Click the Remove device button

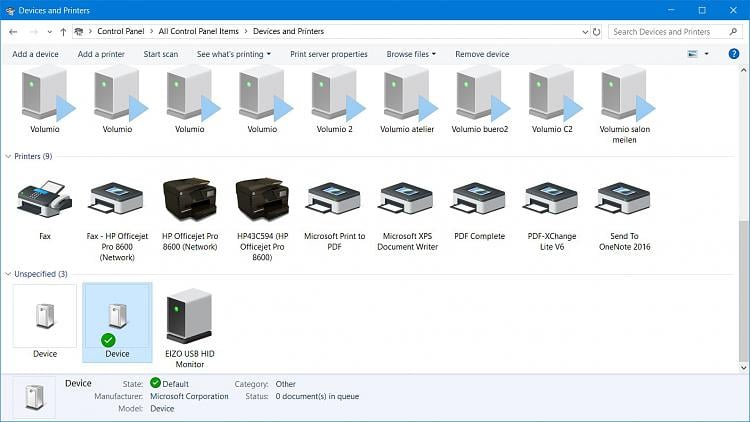482,54
